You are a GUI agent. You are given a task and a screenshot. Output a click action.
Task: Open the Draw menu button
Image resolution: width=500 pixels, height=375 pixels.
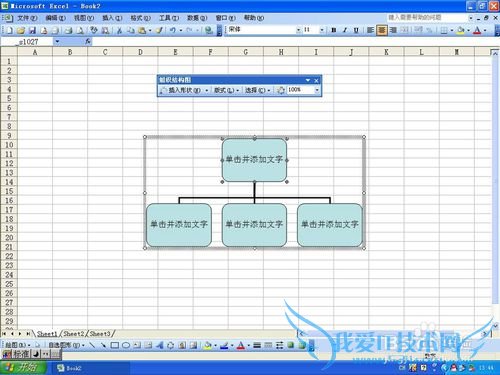click(18, 345)
